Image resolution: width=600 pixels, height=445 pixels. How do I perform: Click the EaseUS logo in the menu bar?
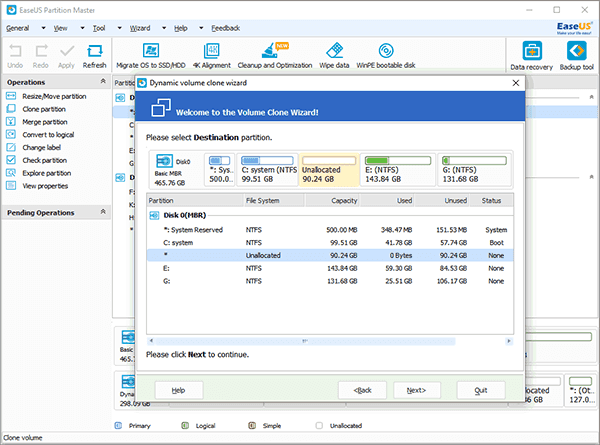(574, 28)
